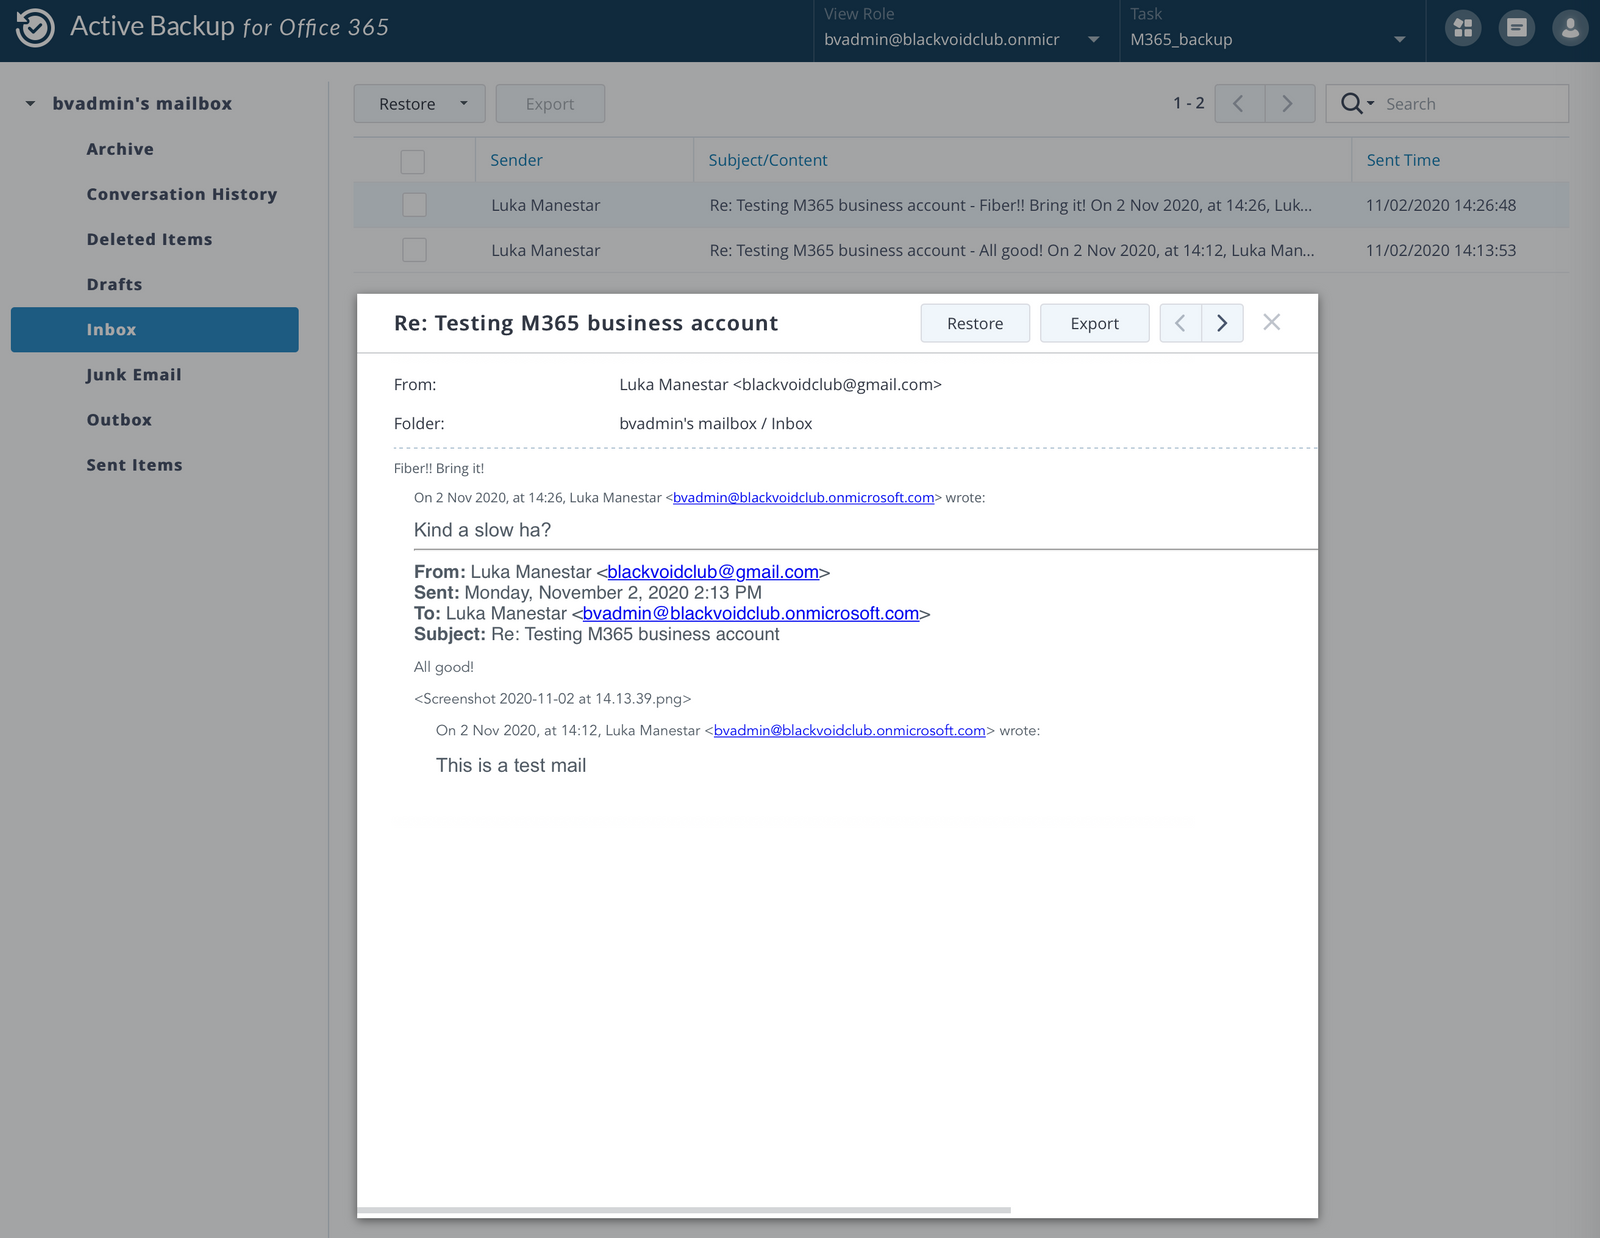Click 'This is a test mail' text
Screen dimensions: 1600x1238
511,765
